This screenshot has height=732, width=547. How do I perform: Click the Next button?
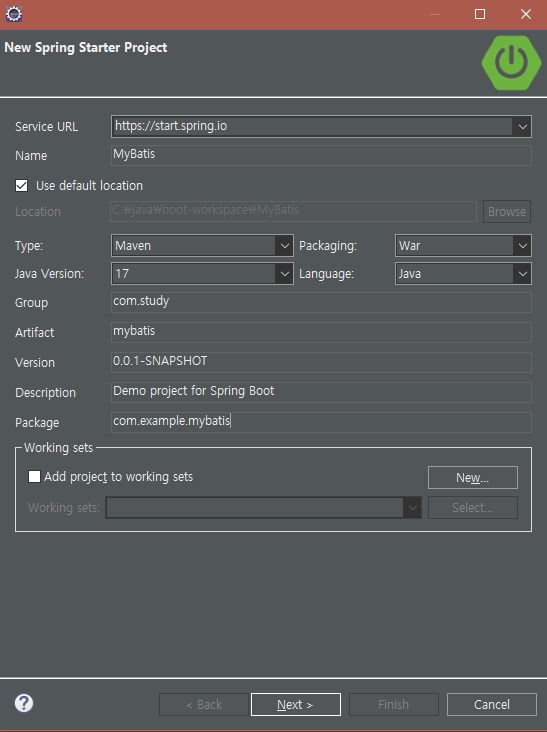pyautogui.click(x=296, y=704)
